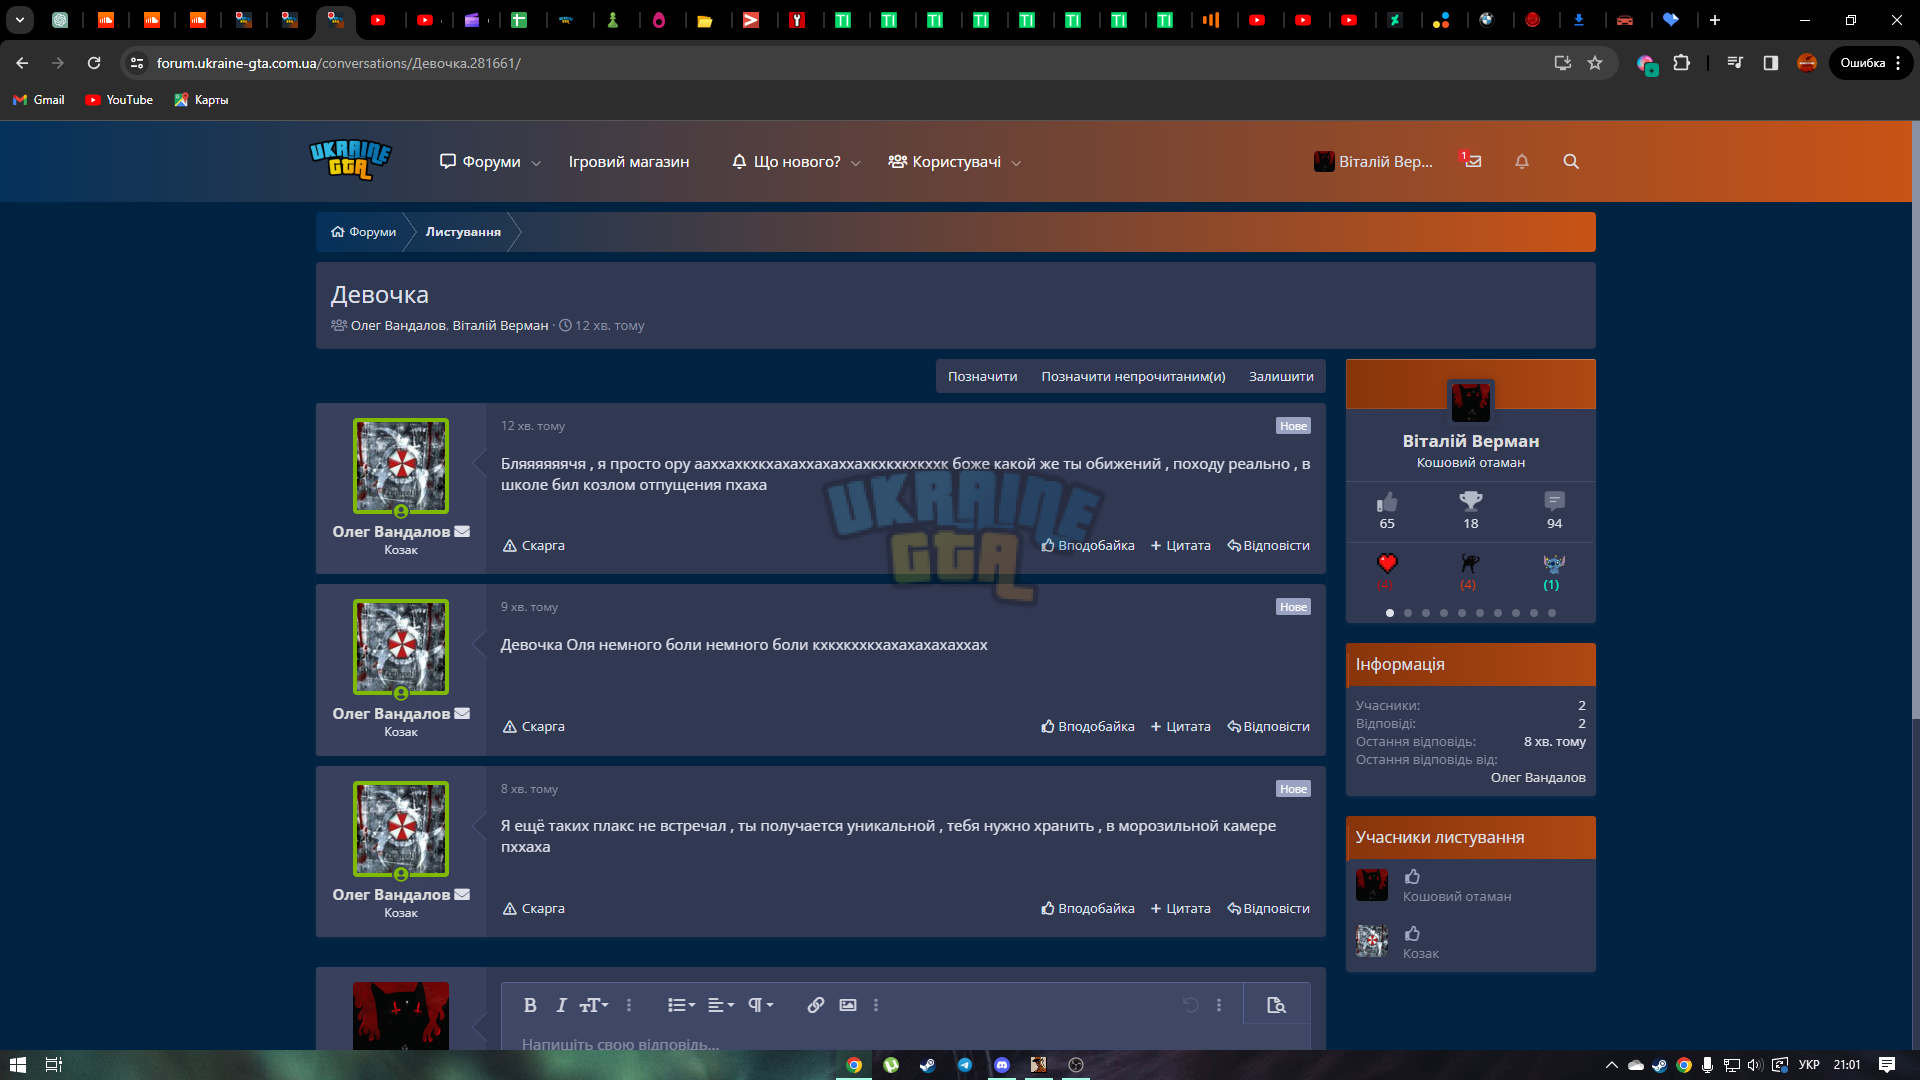1920x1080 pixels.
Task: Click the thumbs-up icon showing 65
Action: pyautogui.click(x=1387, y=501)
